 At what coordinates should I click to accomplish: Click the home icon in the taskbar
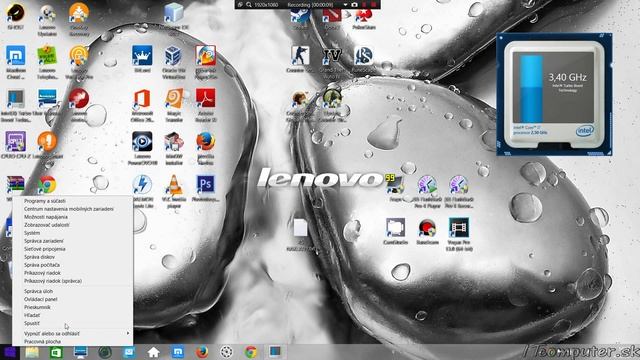pos(153,352)
